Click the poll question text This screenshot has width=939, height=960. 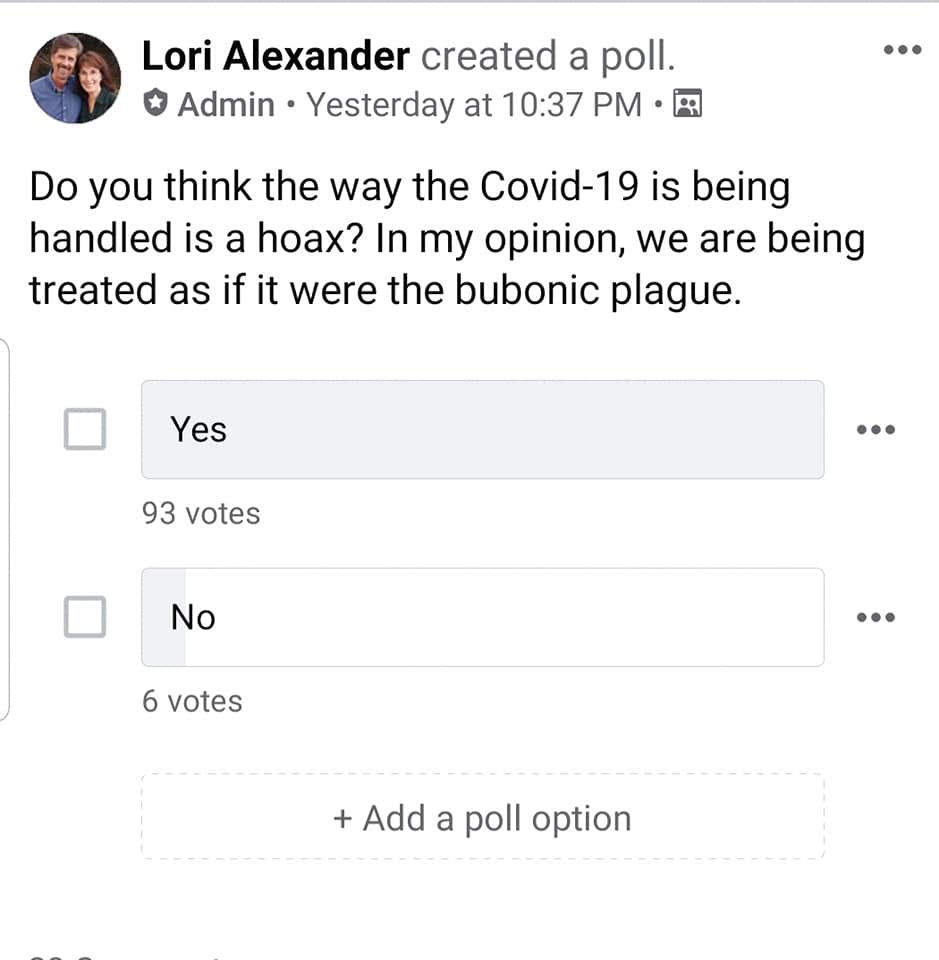[447, 238]
